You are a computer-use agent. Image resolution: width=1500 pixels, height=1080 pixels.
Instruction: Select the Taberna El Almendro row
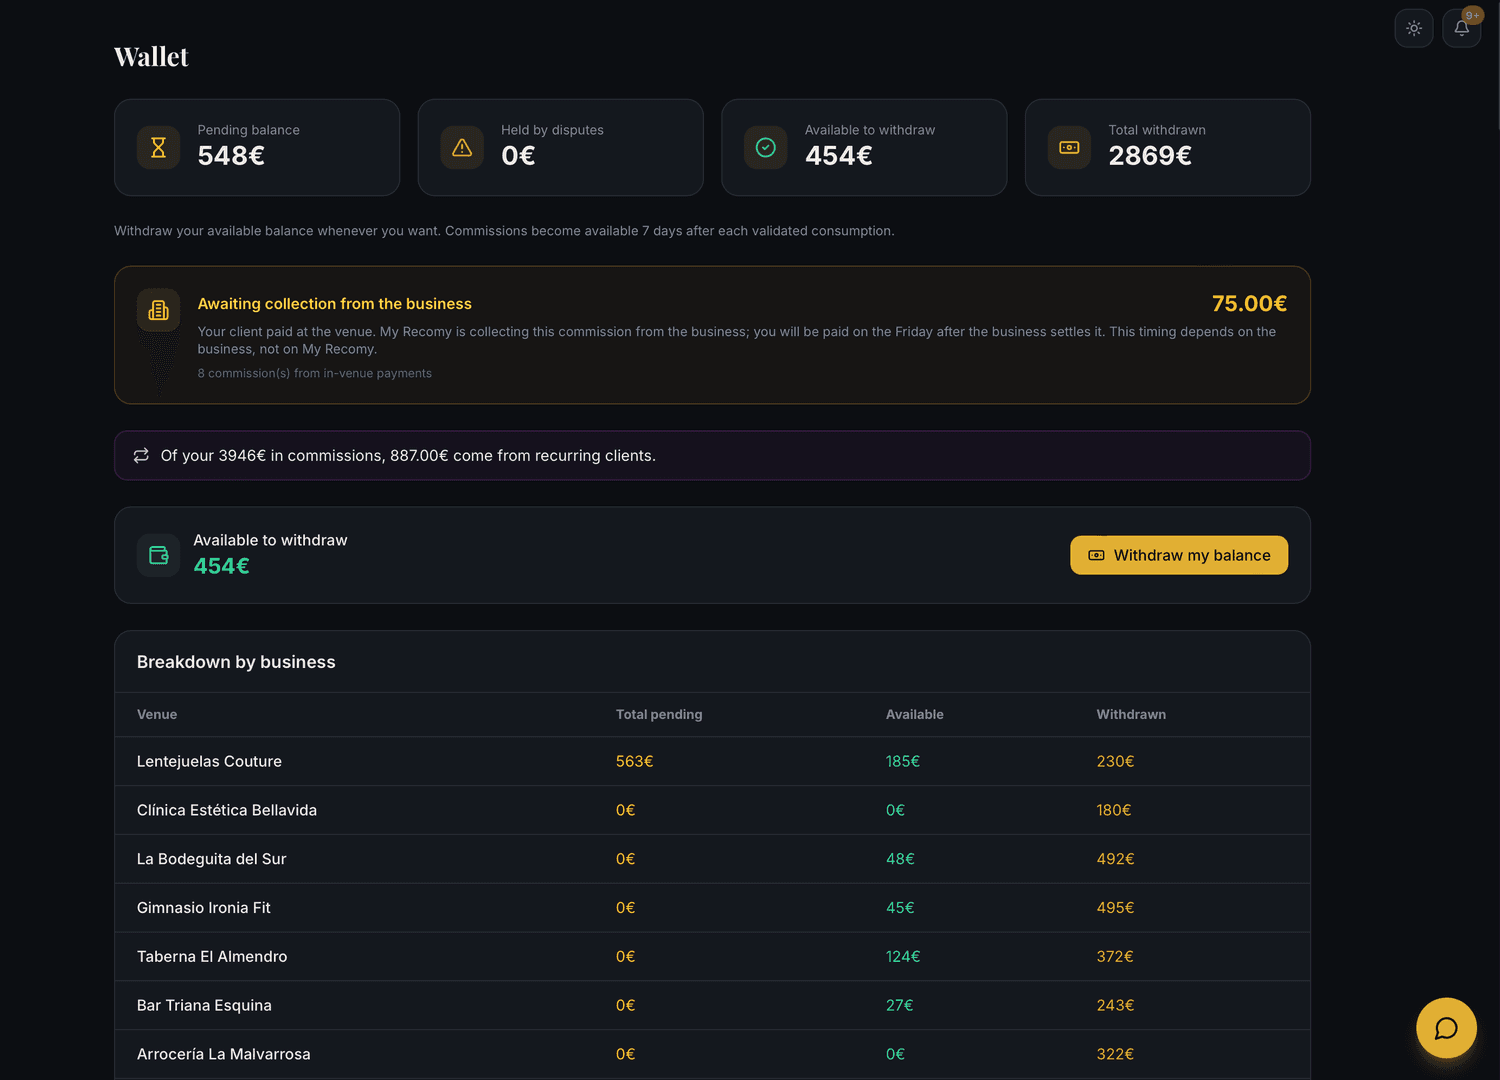(712, 957)
